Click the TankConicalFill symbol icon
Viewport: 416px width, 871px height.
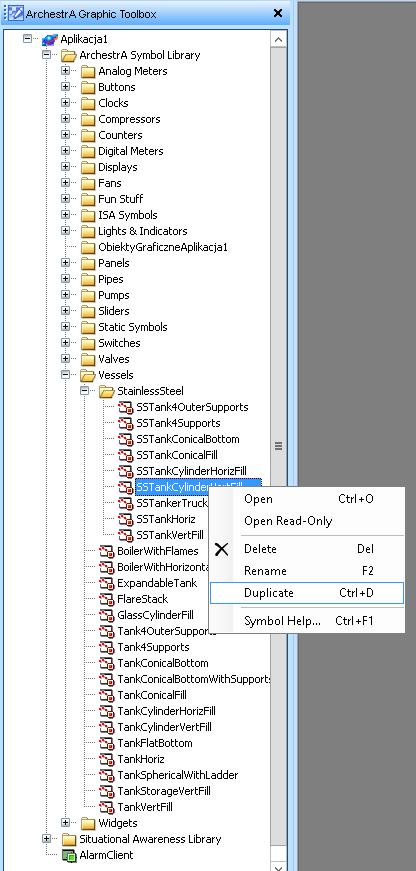tap(107, 695)
